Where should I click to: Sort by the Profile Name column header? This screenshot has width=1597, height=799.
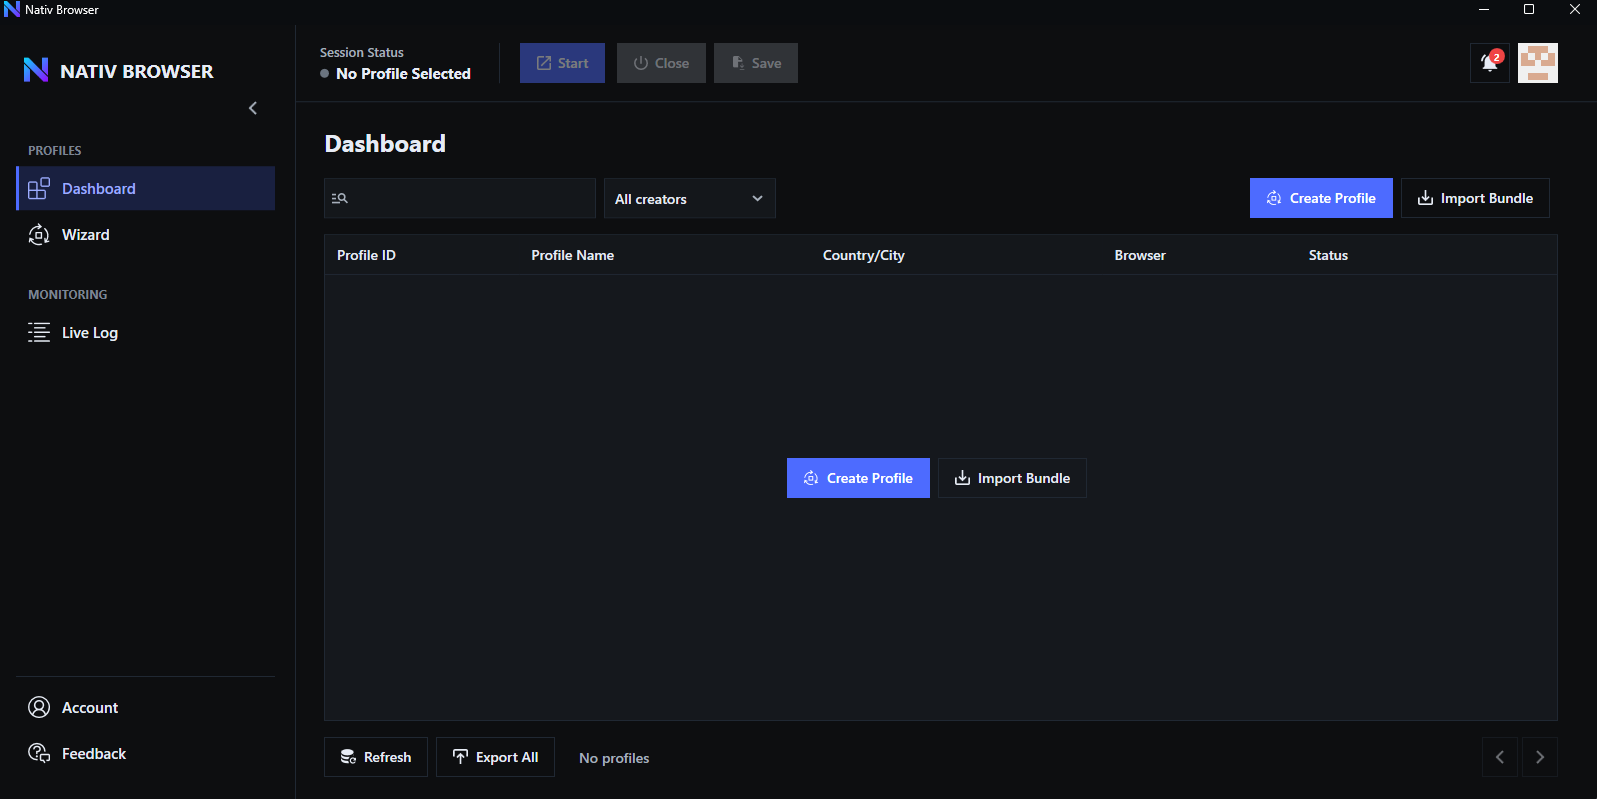pos(572,255)
